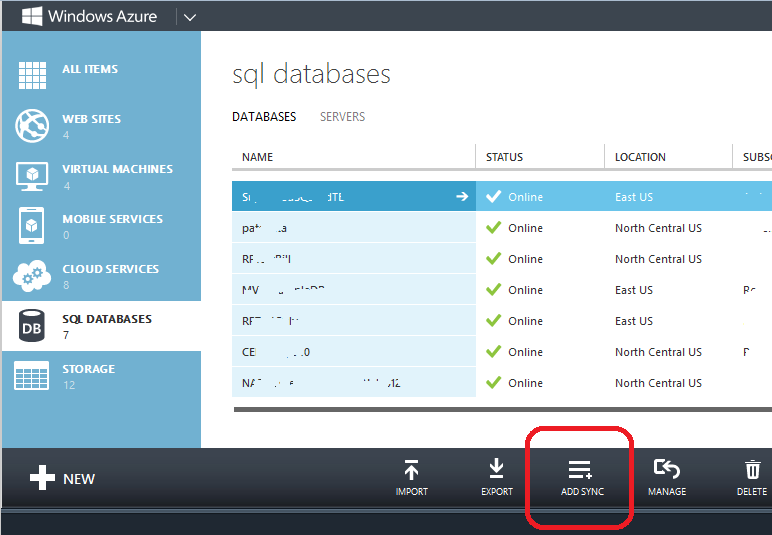Switch to the Servers tab
Viewport: 772px width, 535px height.
342,117
